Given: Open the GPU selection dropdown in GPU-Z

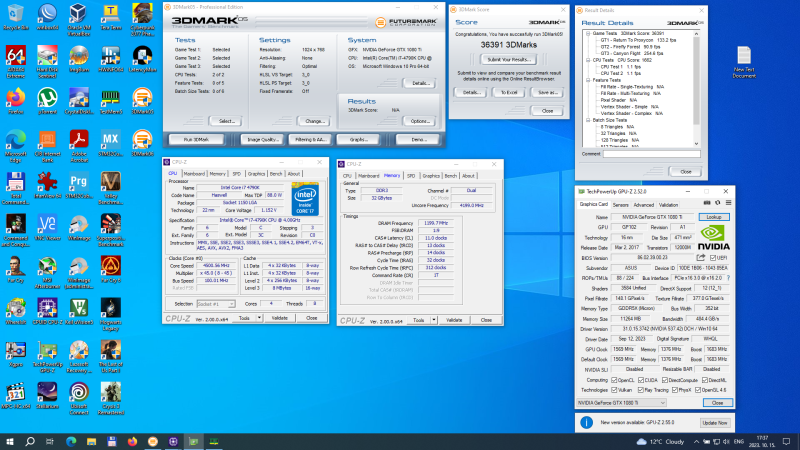Looking at the screenshot, I should 621,403.
